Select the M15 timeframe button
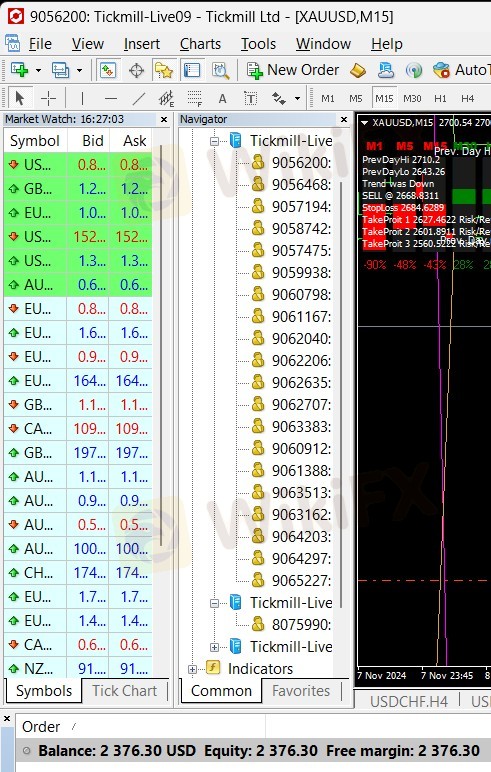Screen dimensions: 491x772 (384, 98)
